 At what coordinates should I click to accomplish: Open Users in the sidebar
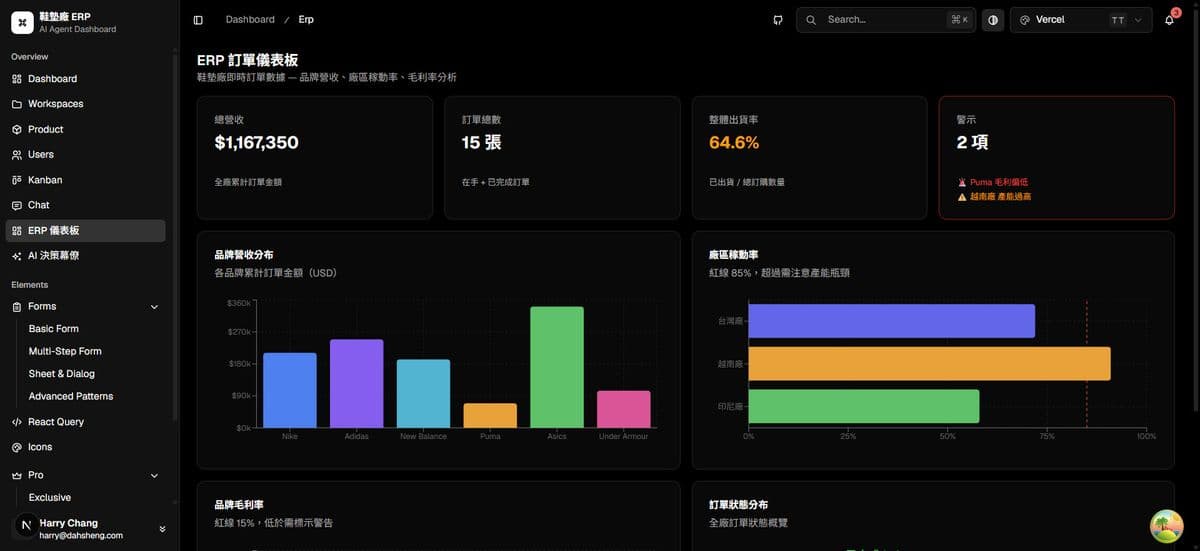[x=87, y=155]
